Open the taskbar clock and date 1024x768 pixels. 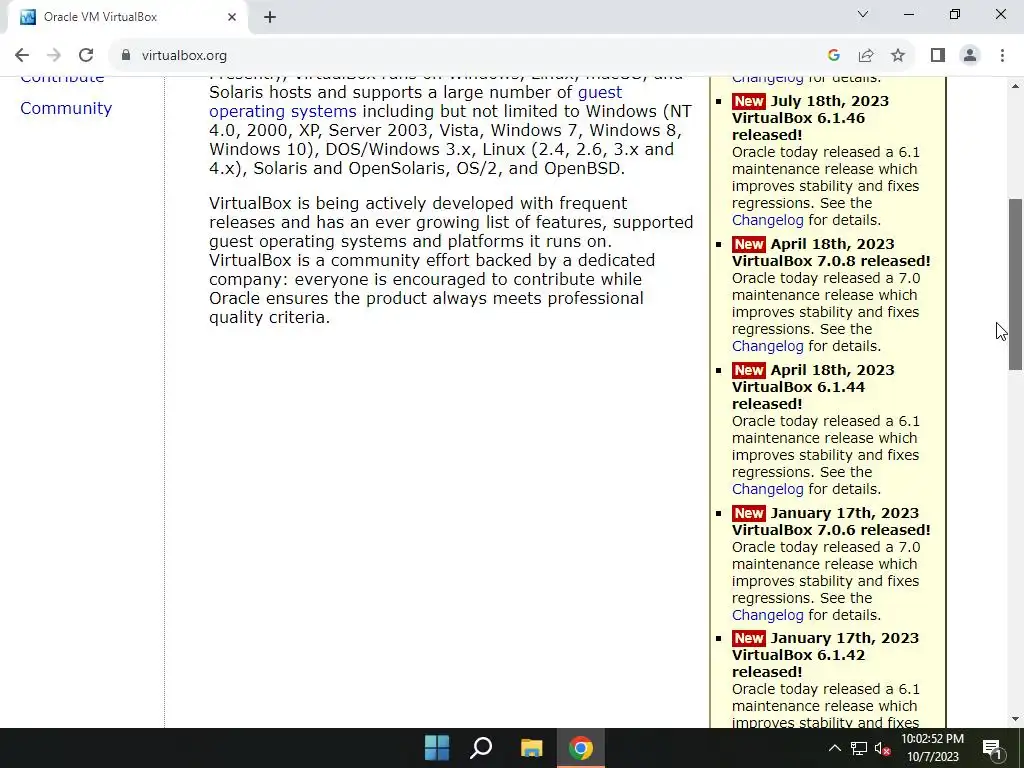coord(933,748)
